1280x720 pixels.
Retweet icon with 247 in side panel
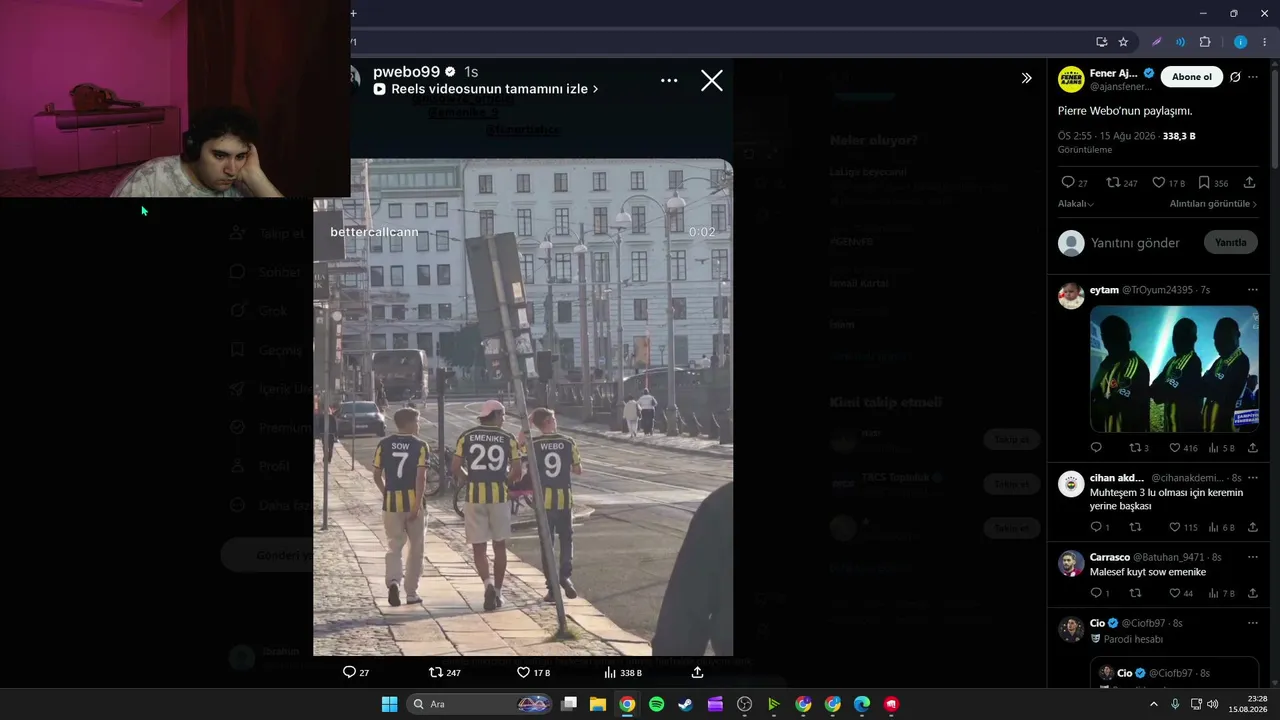point(1111,183)
